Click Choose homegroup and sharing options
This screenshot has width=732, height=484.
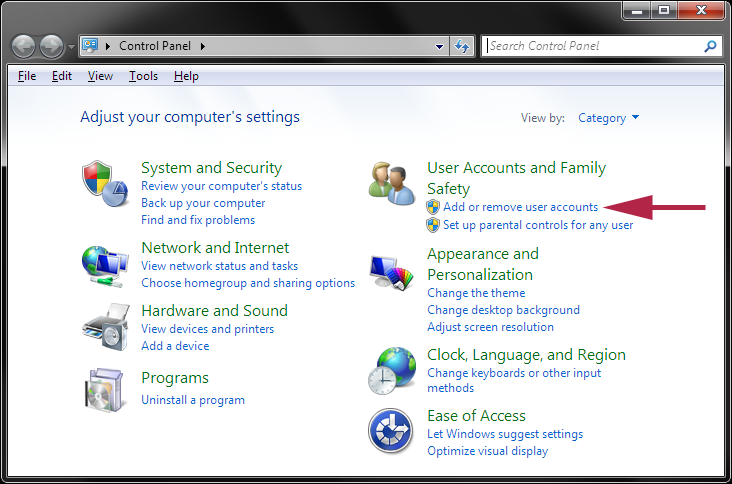[x=248, y=283]
